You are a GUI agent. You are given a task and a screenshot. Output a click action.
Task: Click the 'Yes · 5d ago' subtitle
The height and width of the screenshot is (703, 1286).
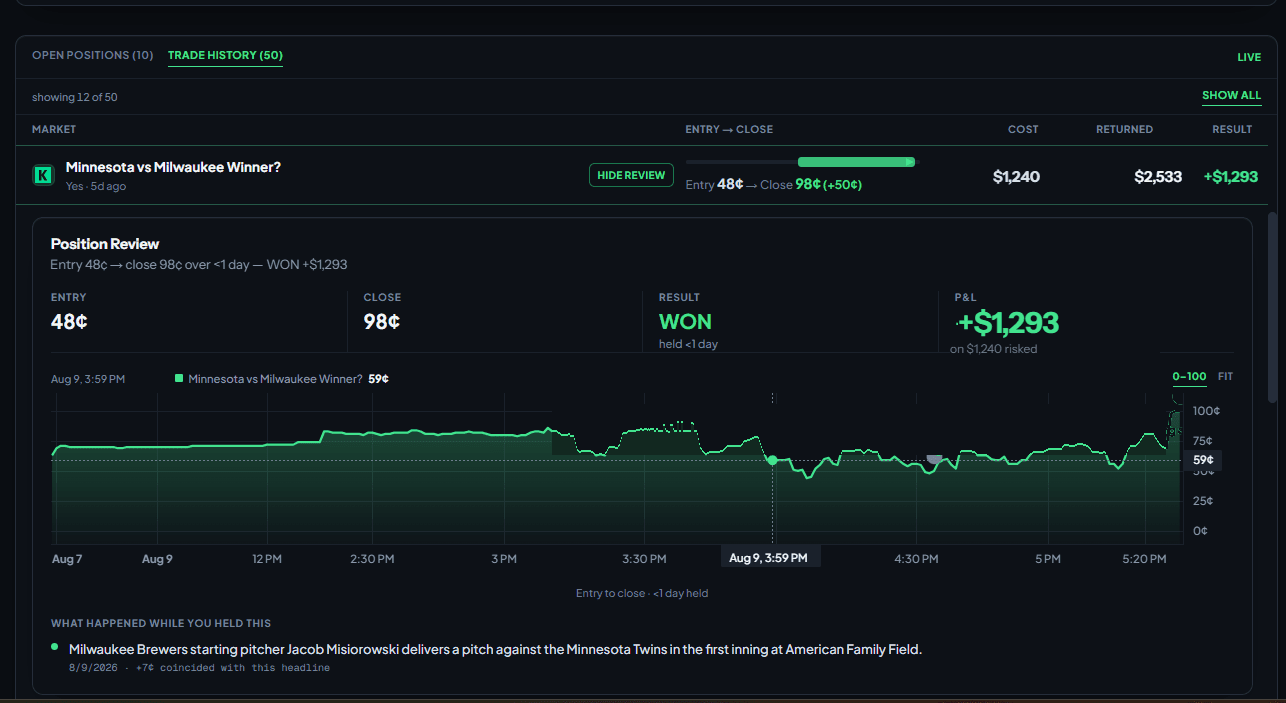coord(96,186)
